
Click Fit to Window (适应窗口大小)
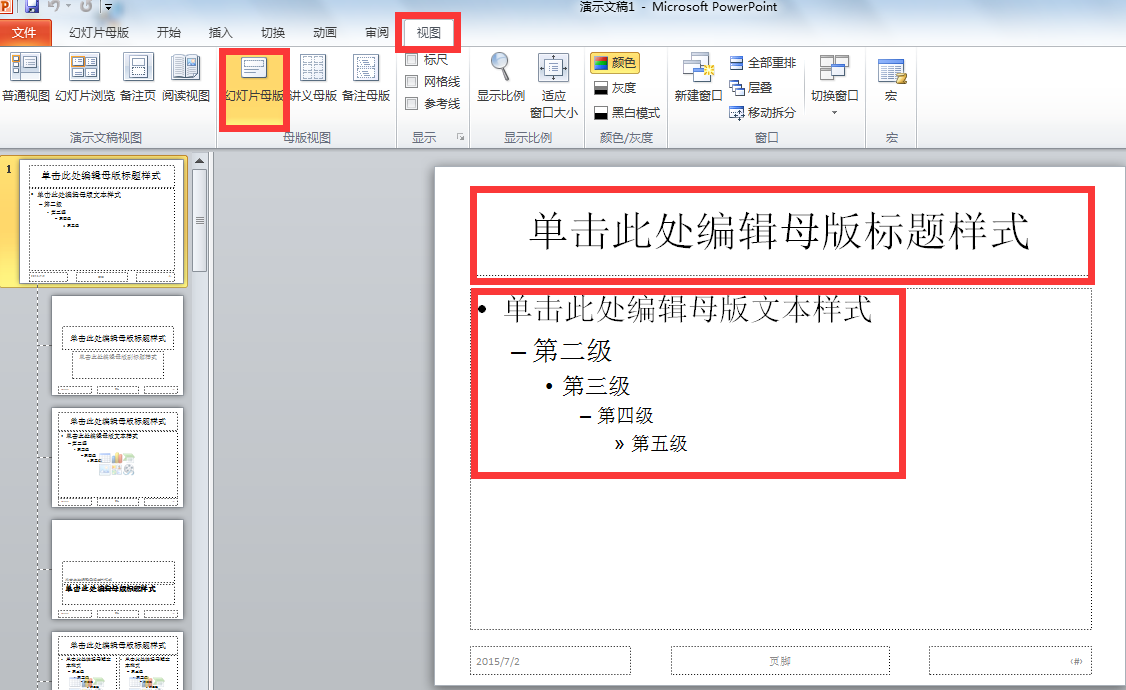point(553,85)
